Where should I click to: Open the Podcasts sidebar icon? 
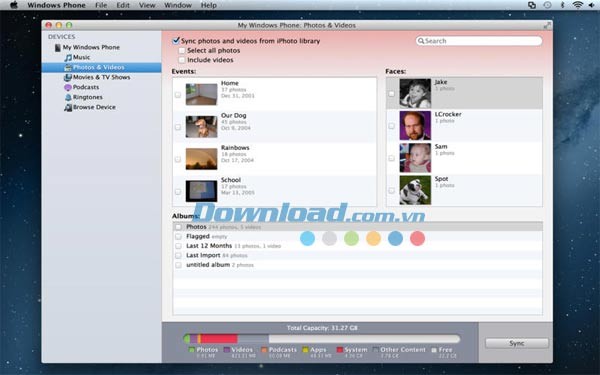point(68,87)
